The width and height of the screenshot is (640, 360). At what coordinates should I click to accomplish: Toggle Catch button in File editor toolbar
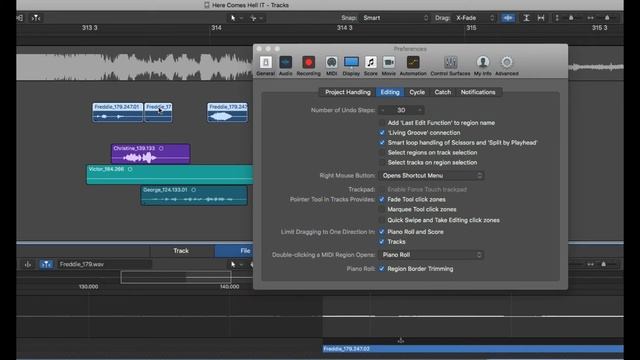point(46,264)
